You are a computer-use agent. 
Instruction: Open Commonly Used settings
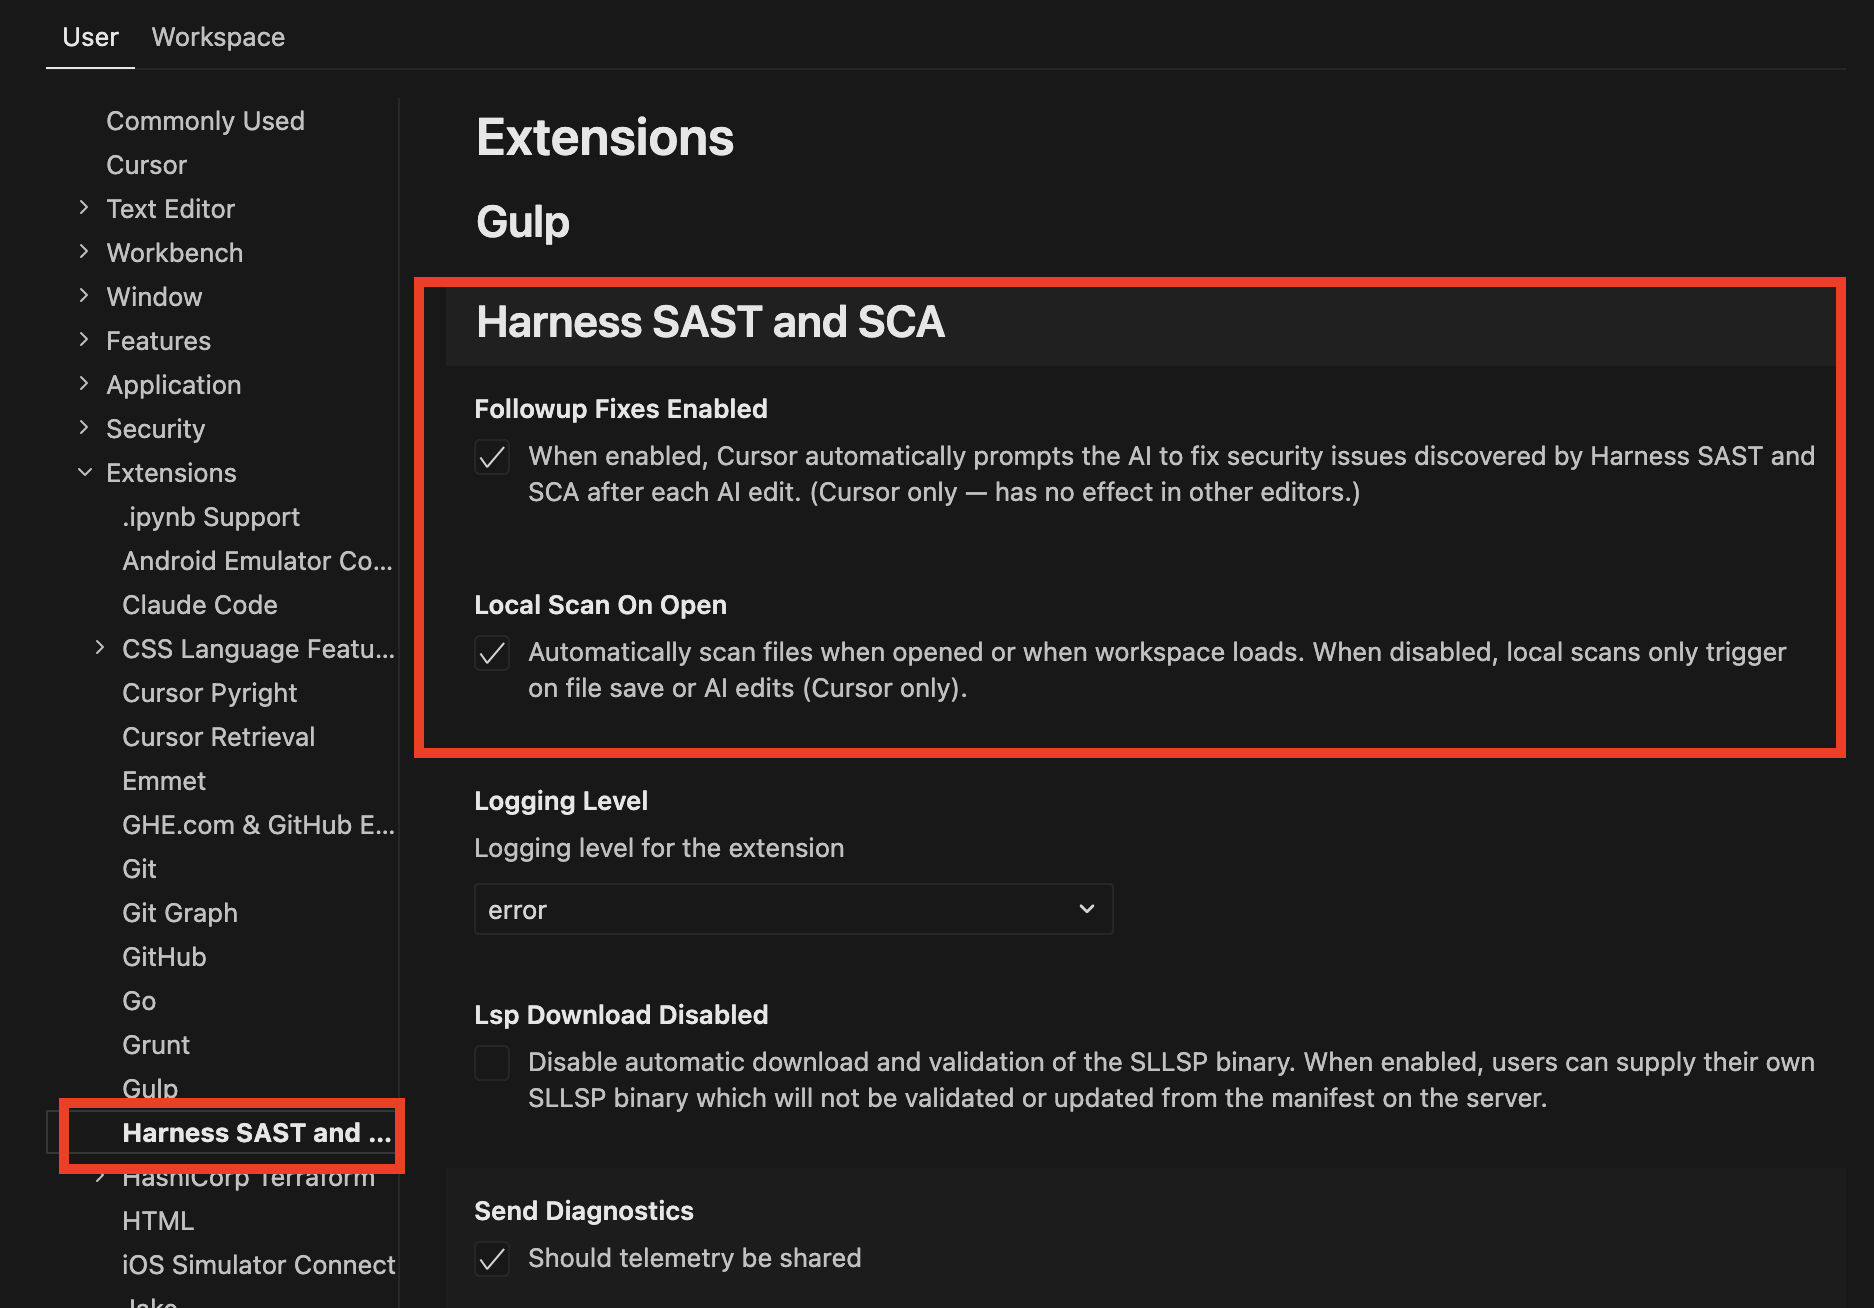click(205, 121)
